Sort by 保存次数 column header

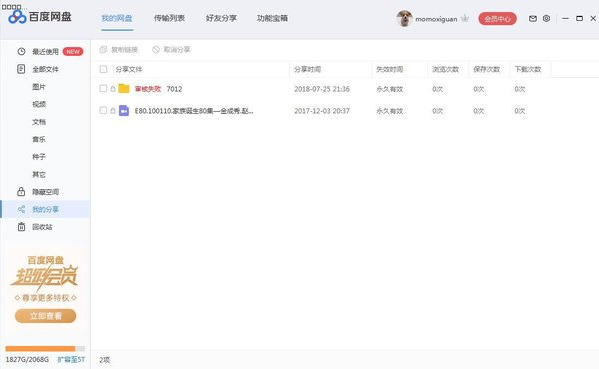487,69
